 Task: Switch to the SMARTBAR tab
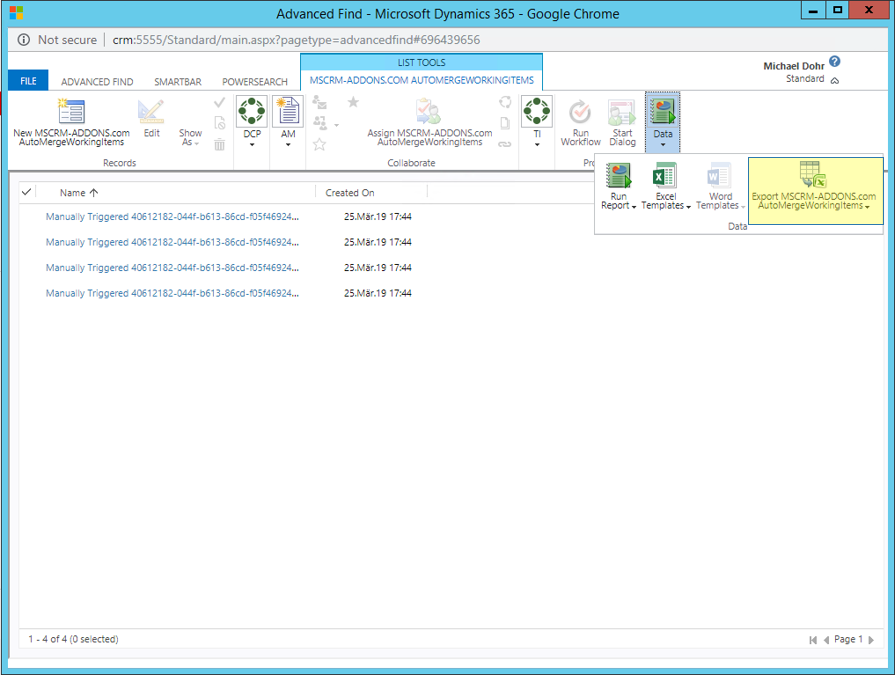[x=178, y=82]
